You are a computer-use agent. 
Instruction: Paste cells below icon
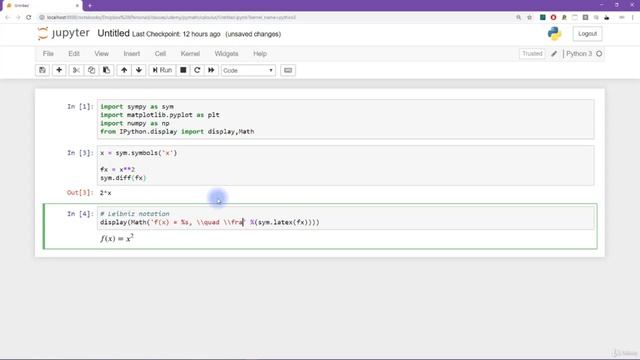(x=106, y=70)
